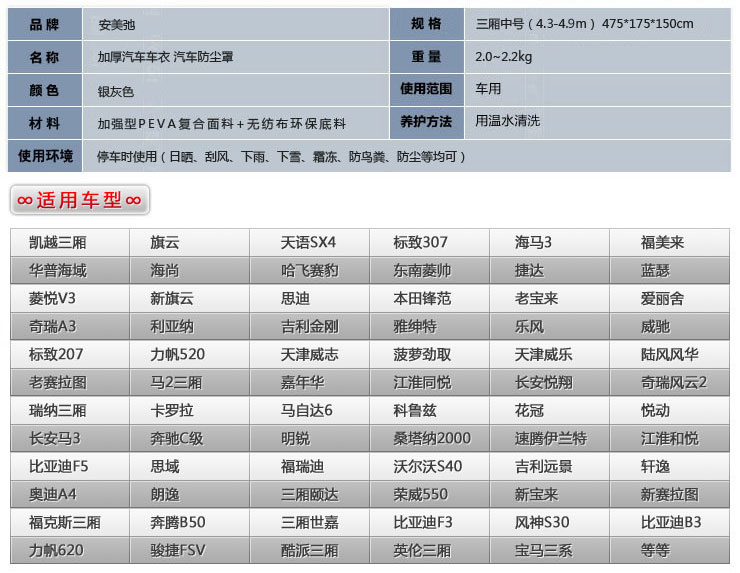Image resolution: width=740 pixels, height=573 pixels.
Task: Click the car model cell 雅绅特
Action: pyautogui.click(x=429, y=326)
